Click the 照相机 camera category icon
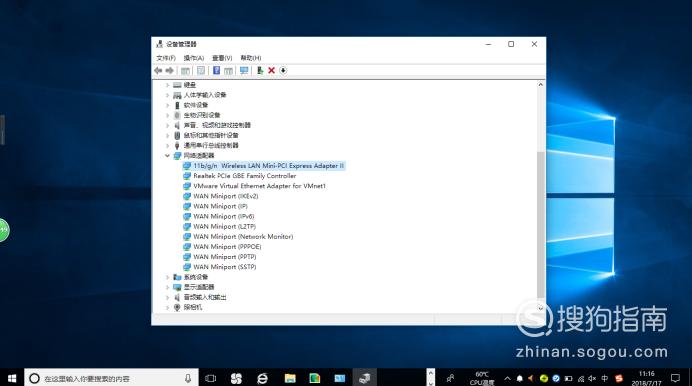 [x=177, y=307]
